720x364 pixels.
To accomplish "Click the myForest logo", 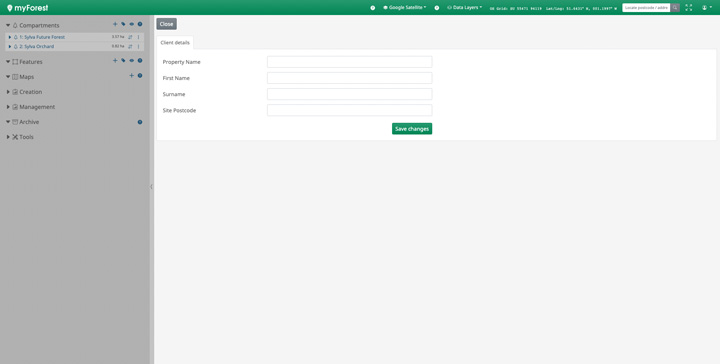I will [x=28, y=8].
